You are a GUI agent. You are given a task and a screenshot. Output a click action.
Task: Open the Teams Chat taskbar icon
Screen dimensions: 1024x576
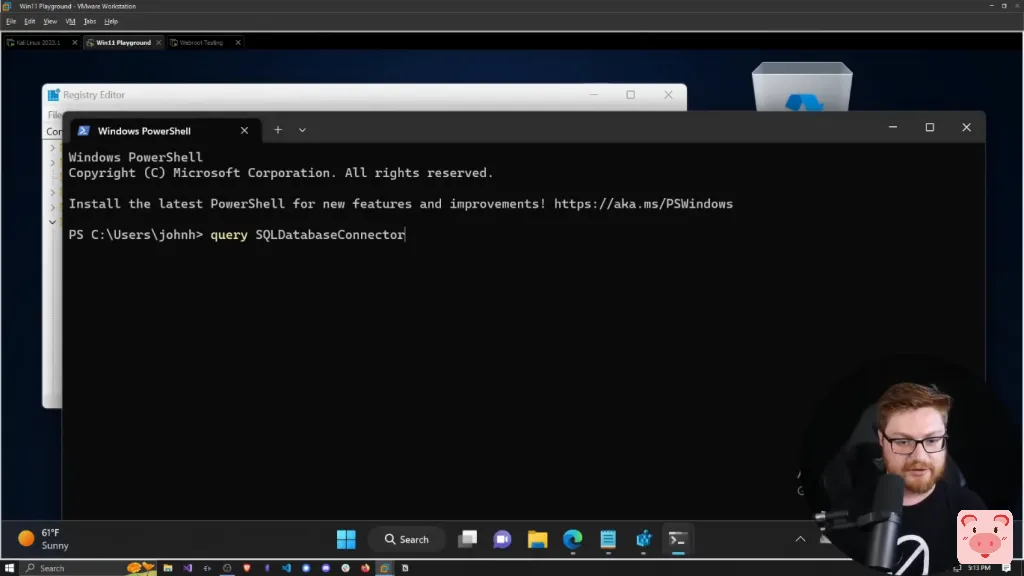[502, 539]
